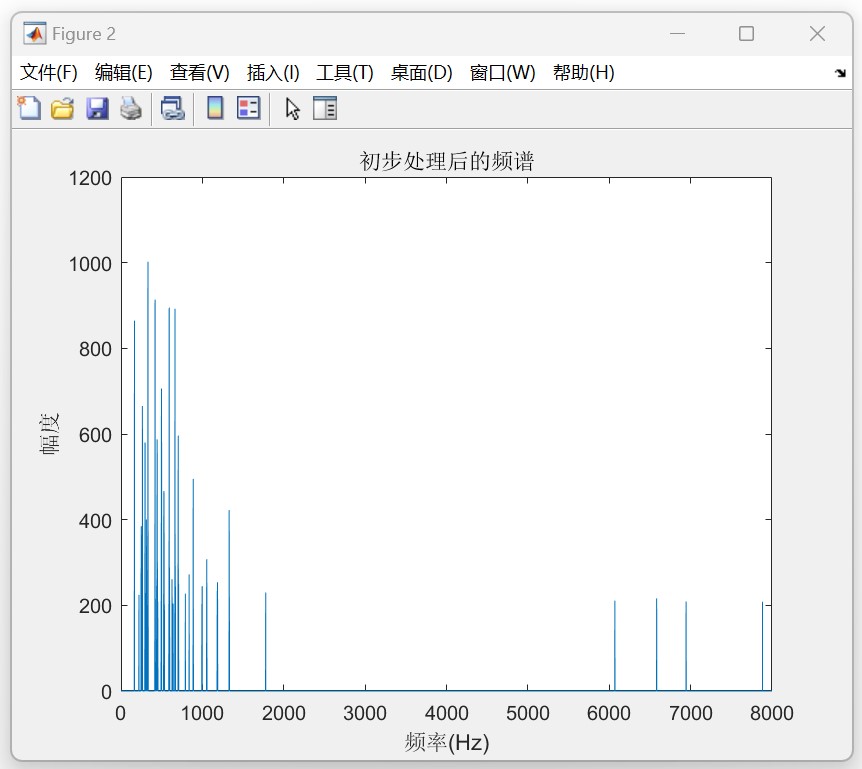
Task: Open the 帮助(H) menu
Action: (x=584, y=73)
